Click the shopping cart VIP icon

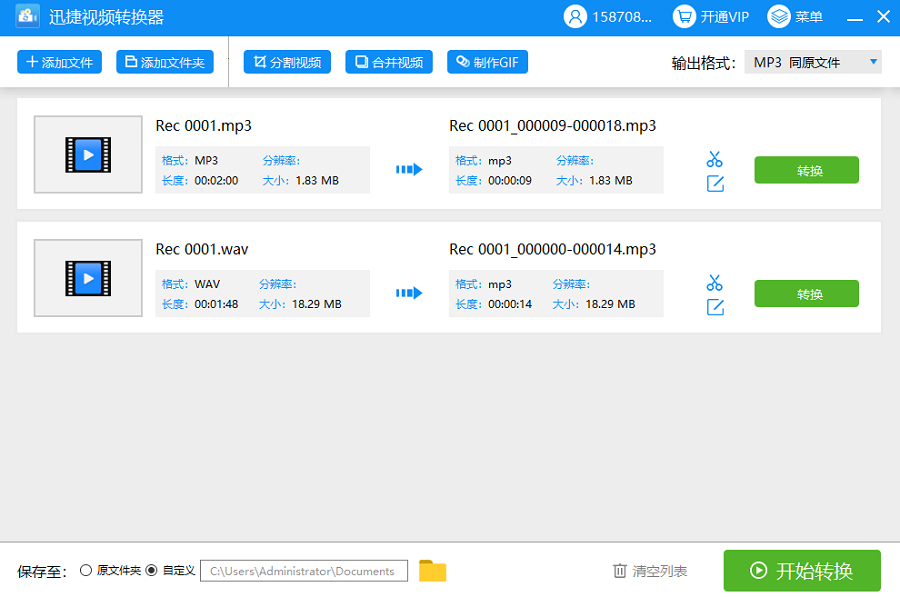point(684,17)
